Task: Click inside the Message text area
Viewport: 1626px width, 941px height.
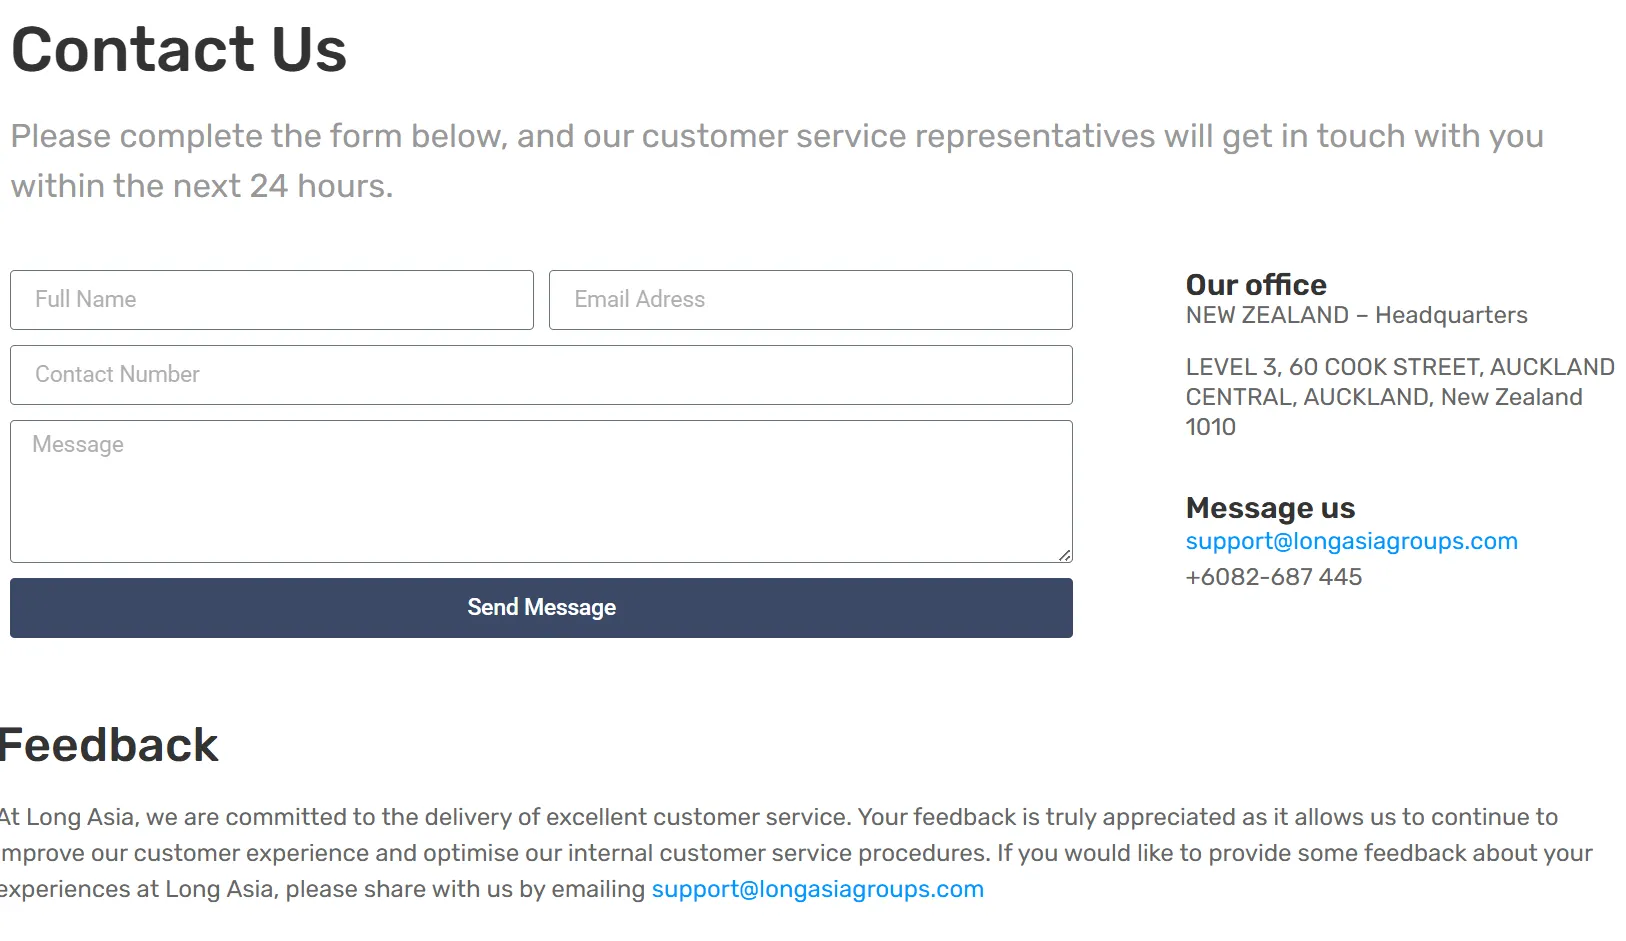Action: pyautogui.click(x=541, y=490)
